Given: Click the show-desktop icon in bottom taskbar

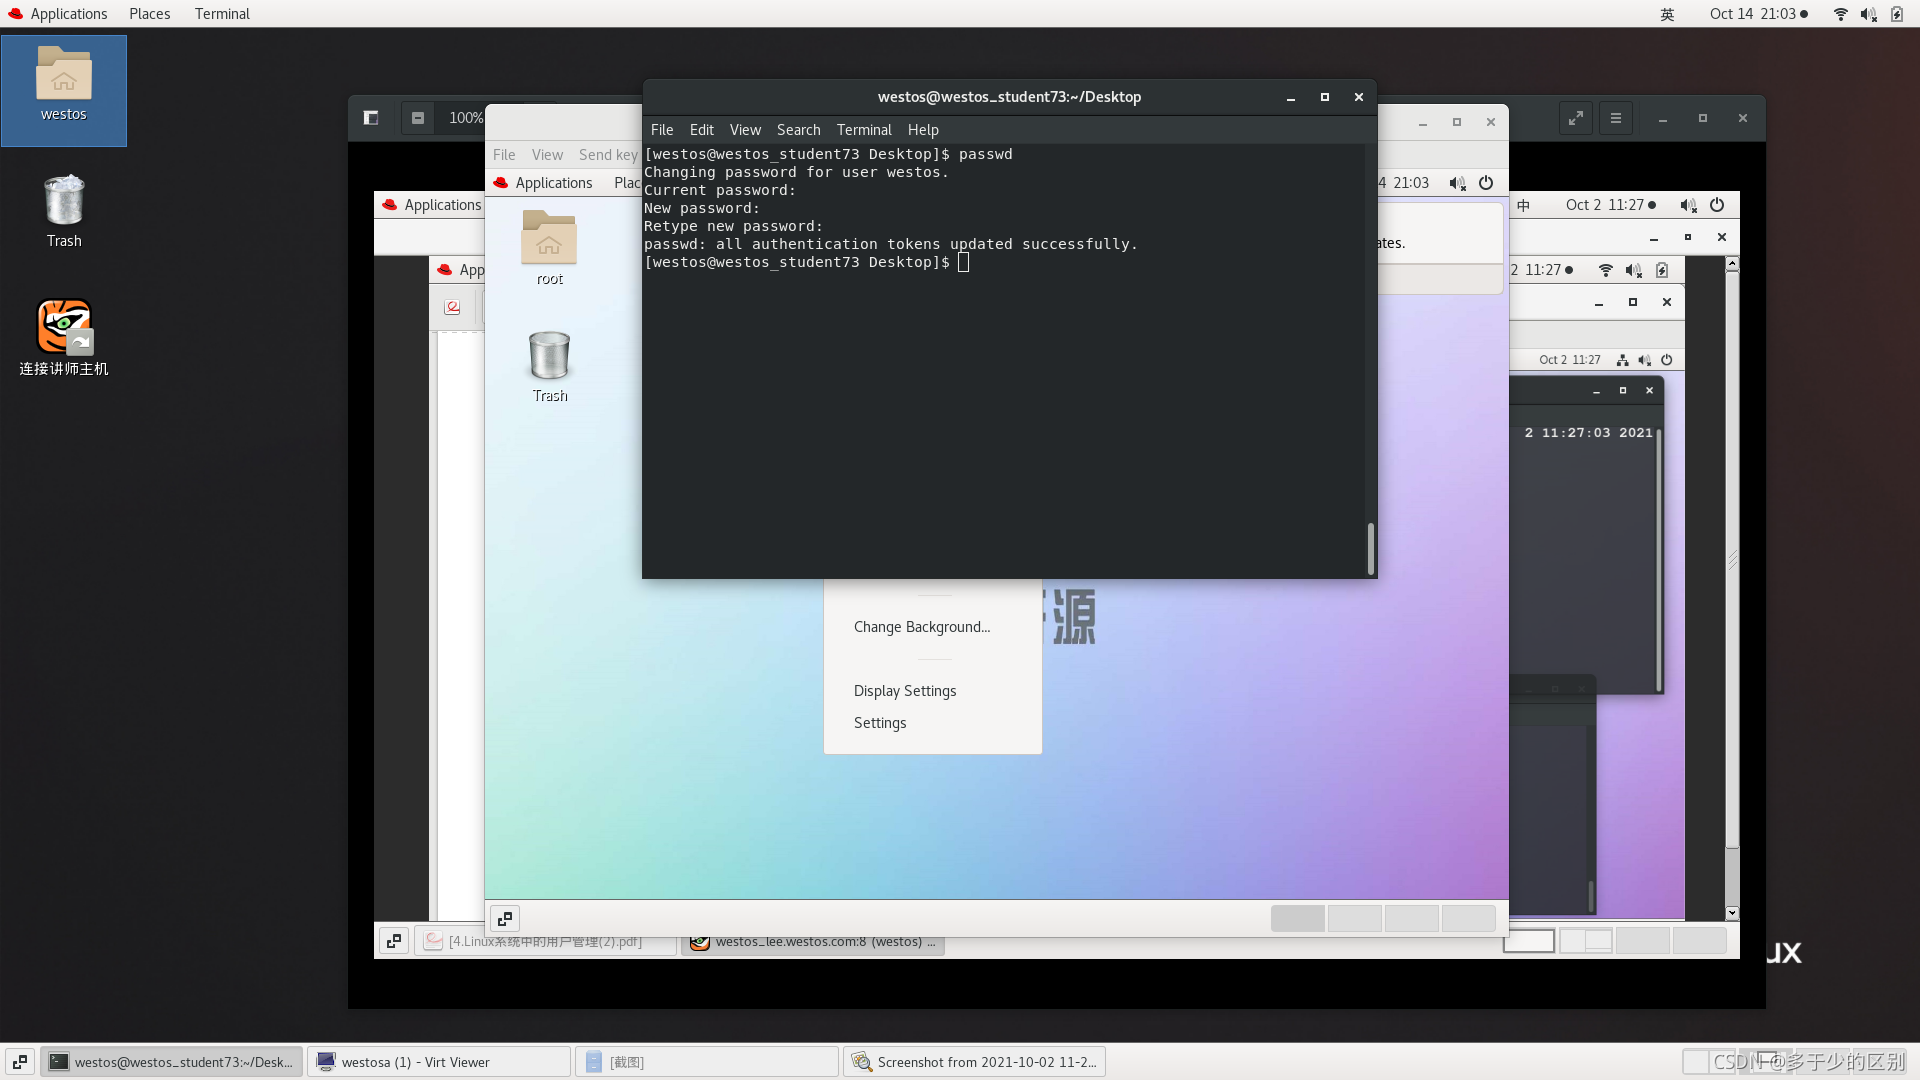Looking at the screenshot, I should (x=20, y=1062).
